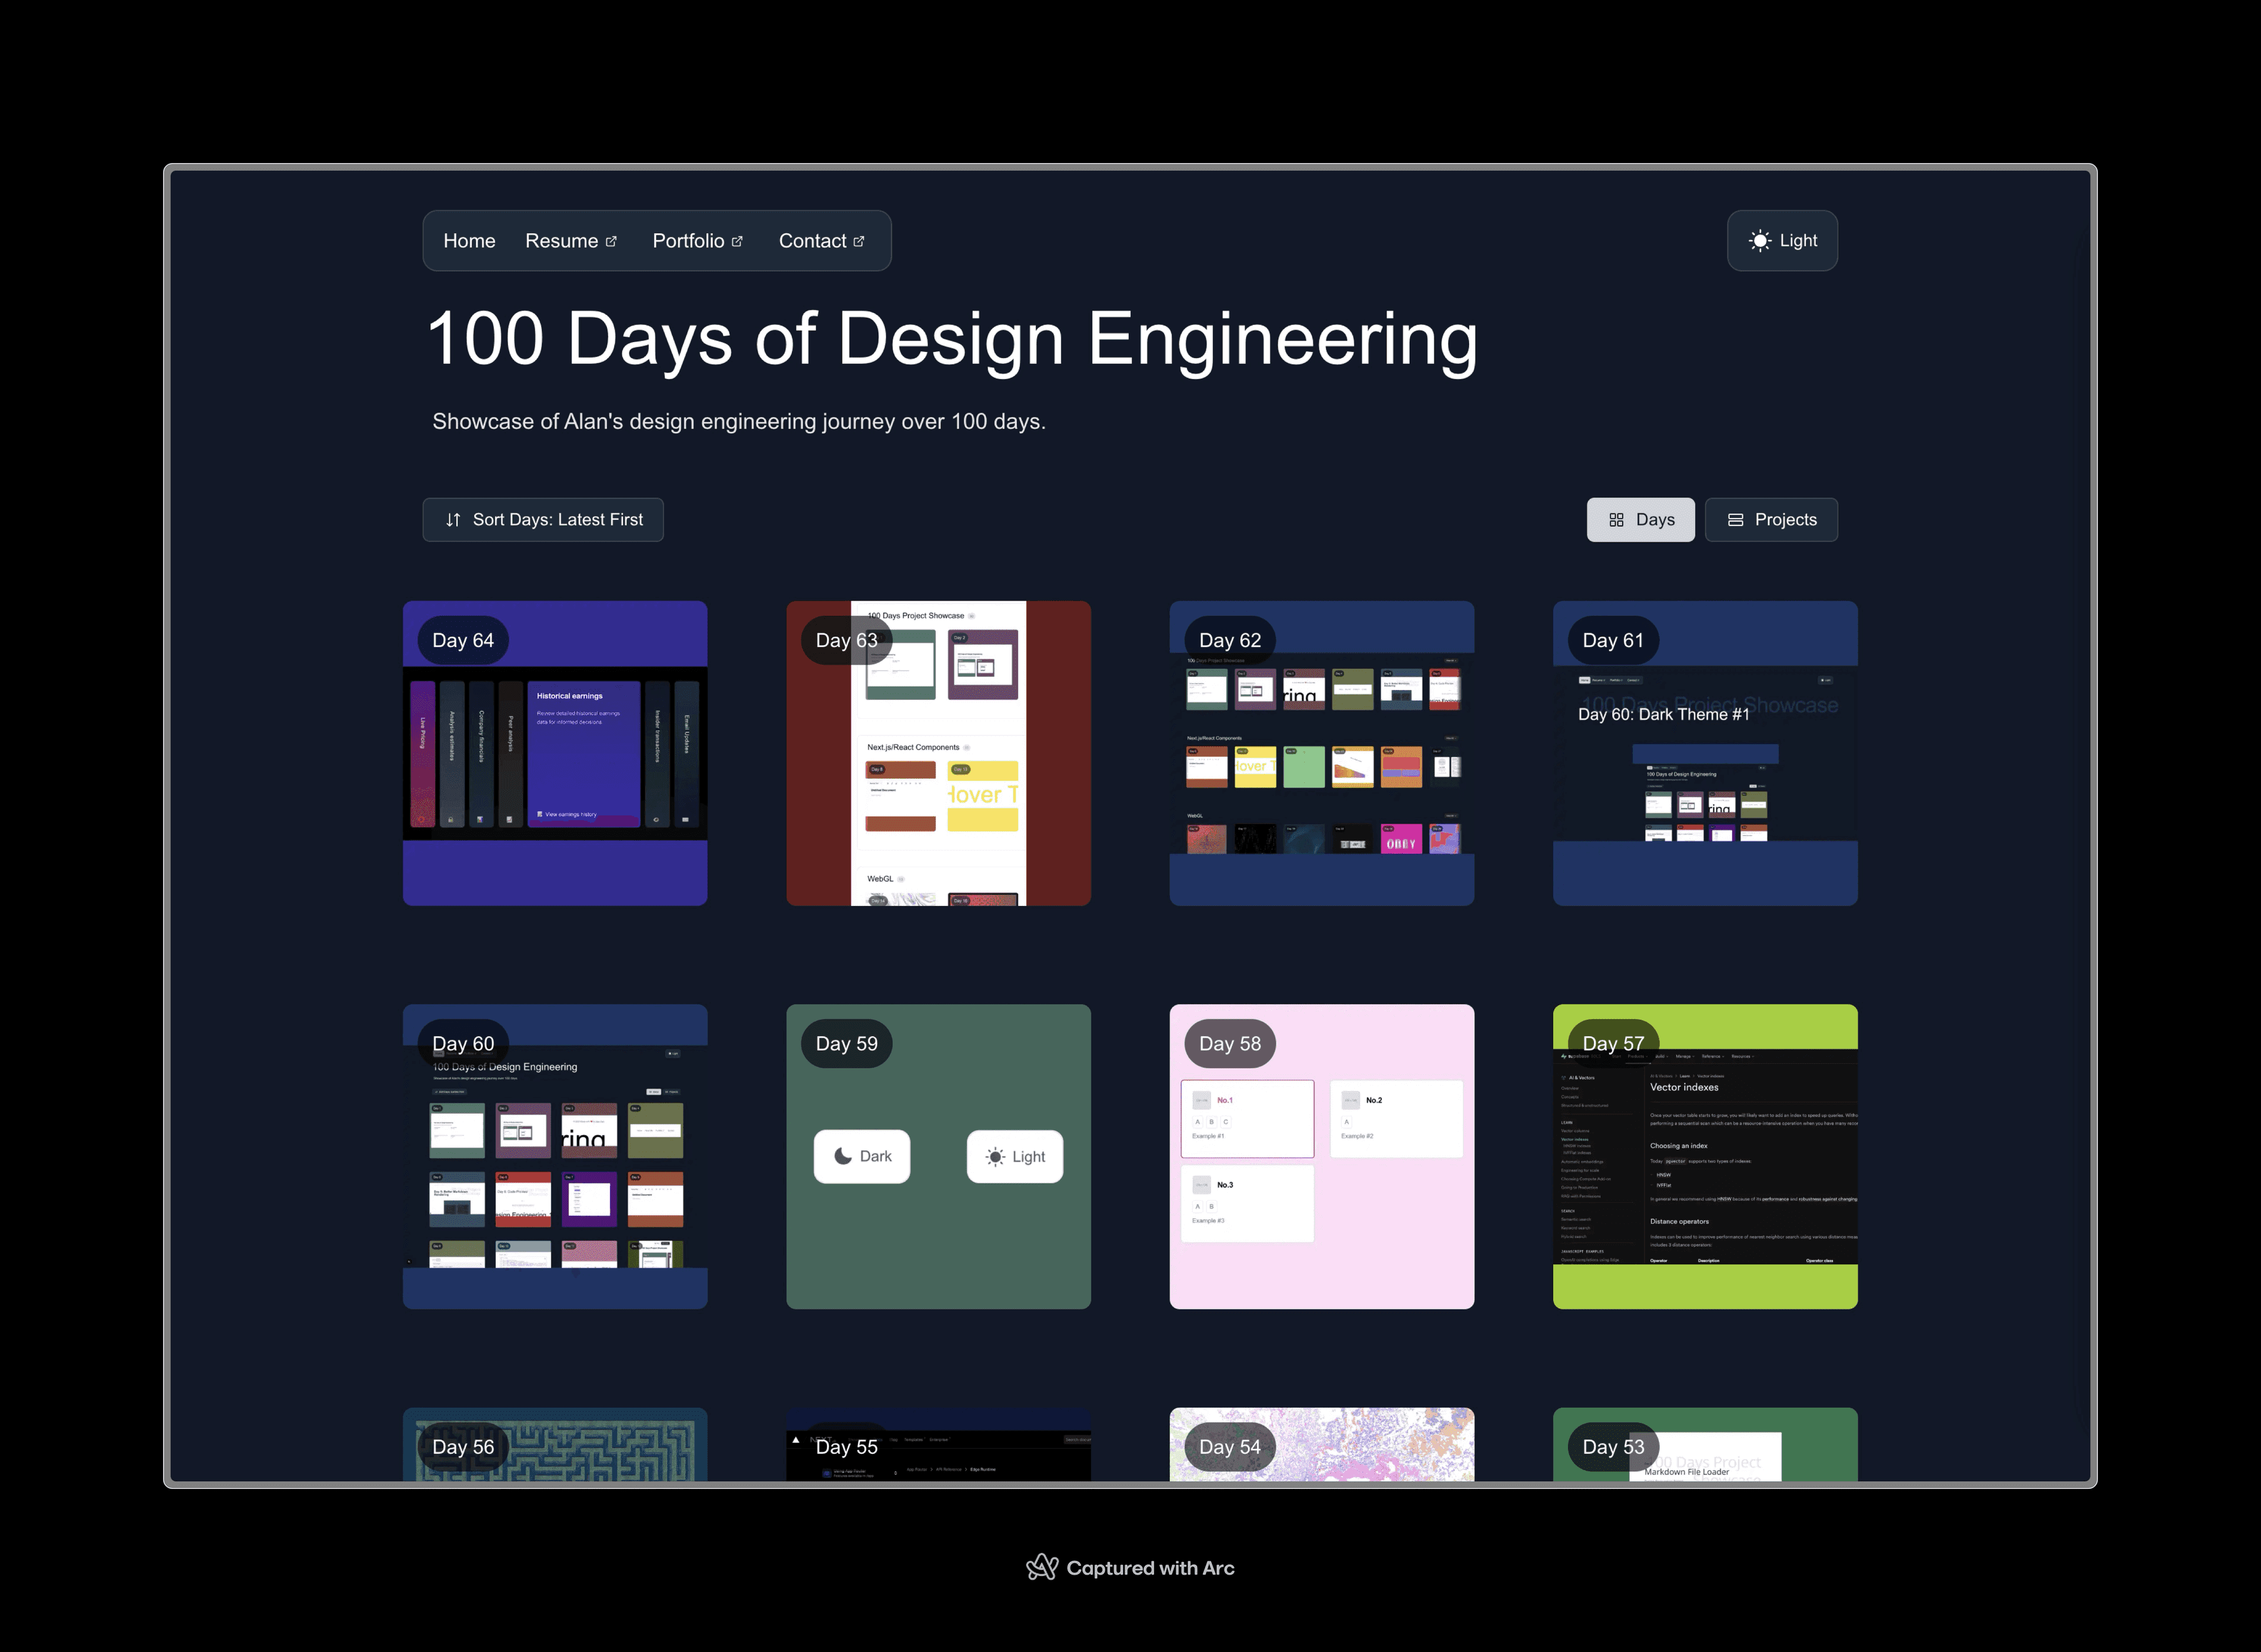The width and height of the screenshot is (2261, 1652).
Task: Open the Day 64 project card
Action: point(555,753)
